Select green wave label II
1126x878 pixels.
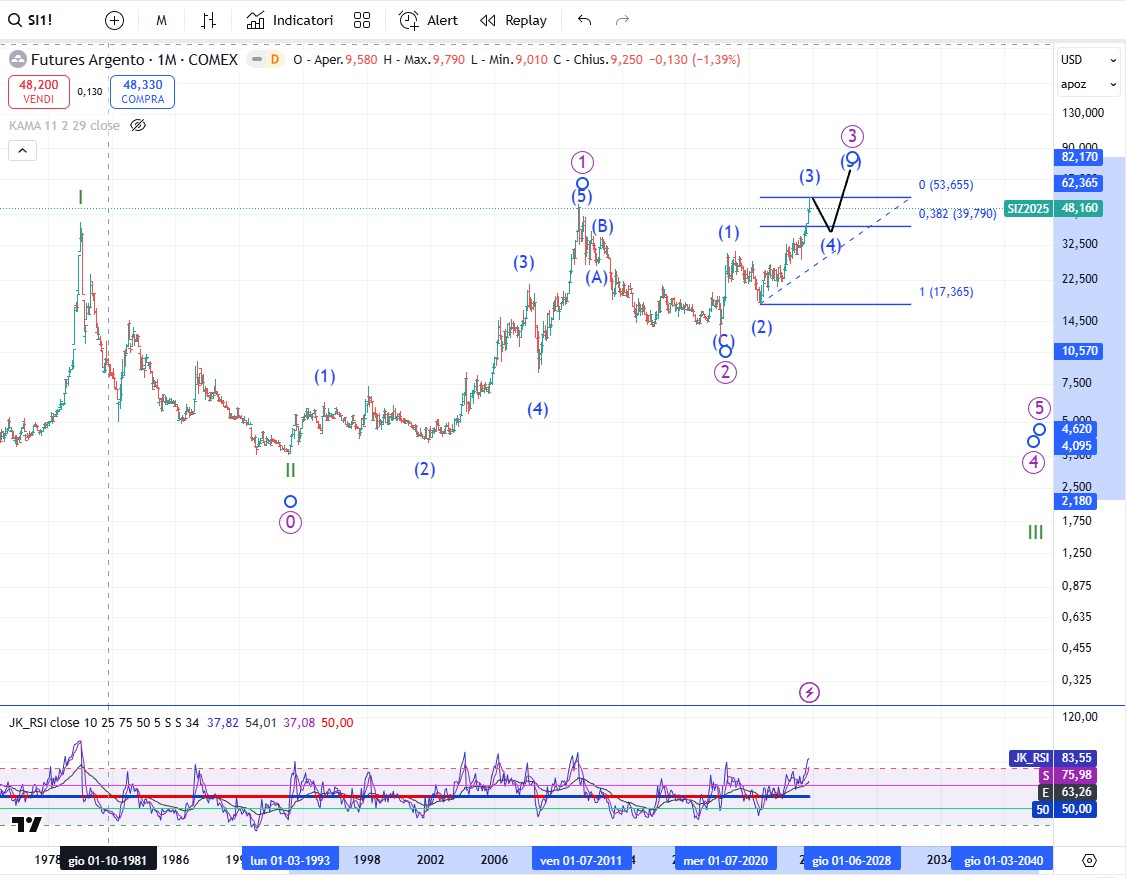[290, 470]
